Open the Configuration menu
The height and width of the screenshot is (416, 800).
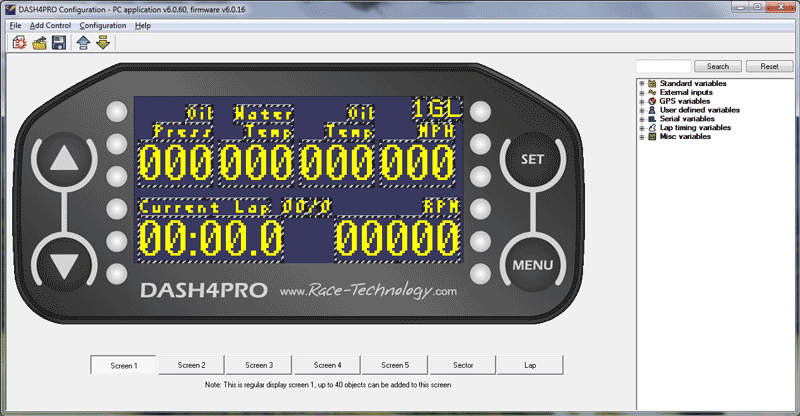coord(103,25)
